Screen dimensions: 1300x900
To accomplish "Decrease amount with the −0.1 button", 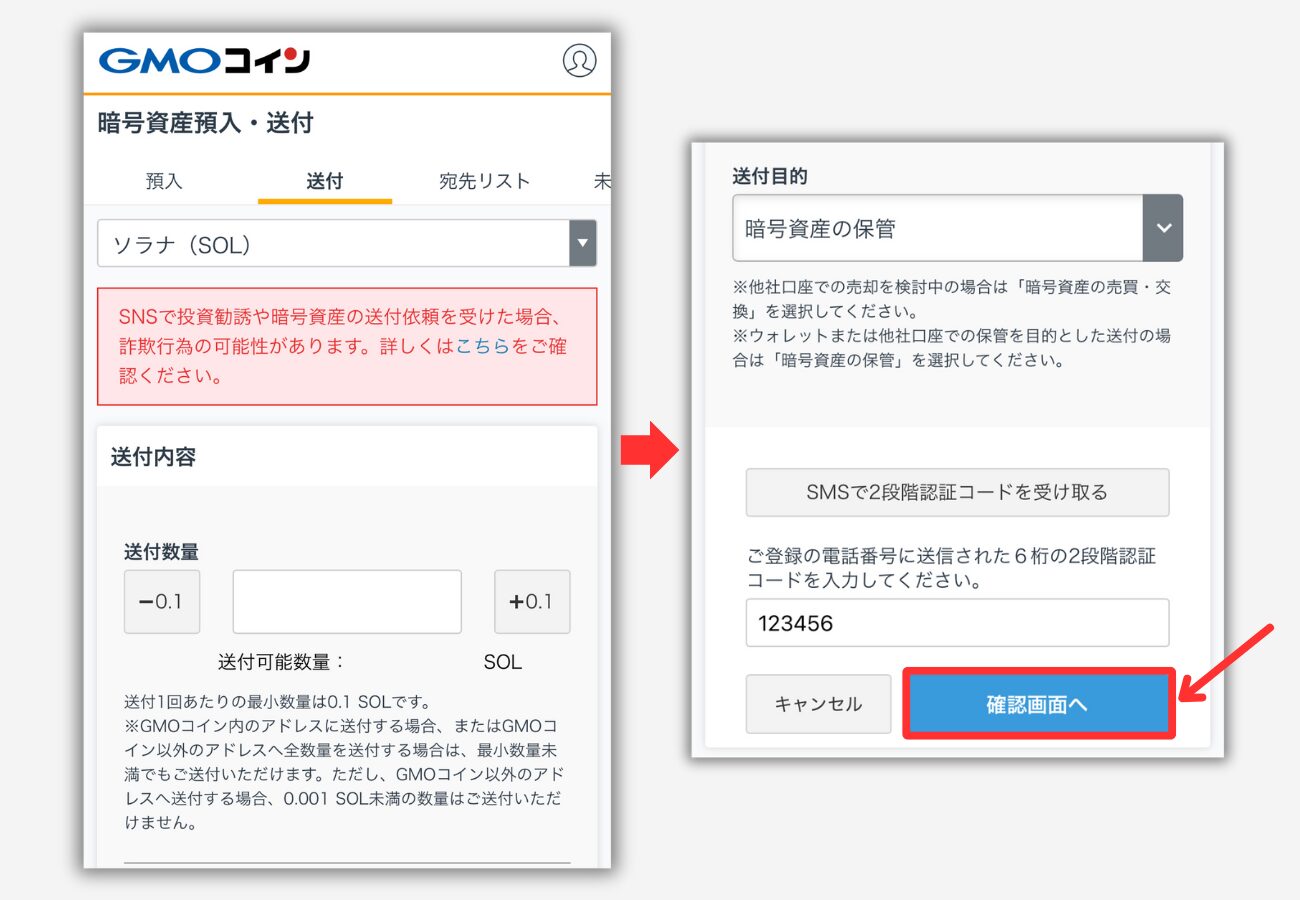I will (162, 602).
